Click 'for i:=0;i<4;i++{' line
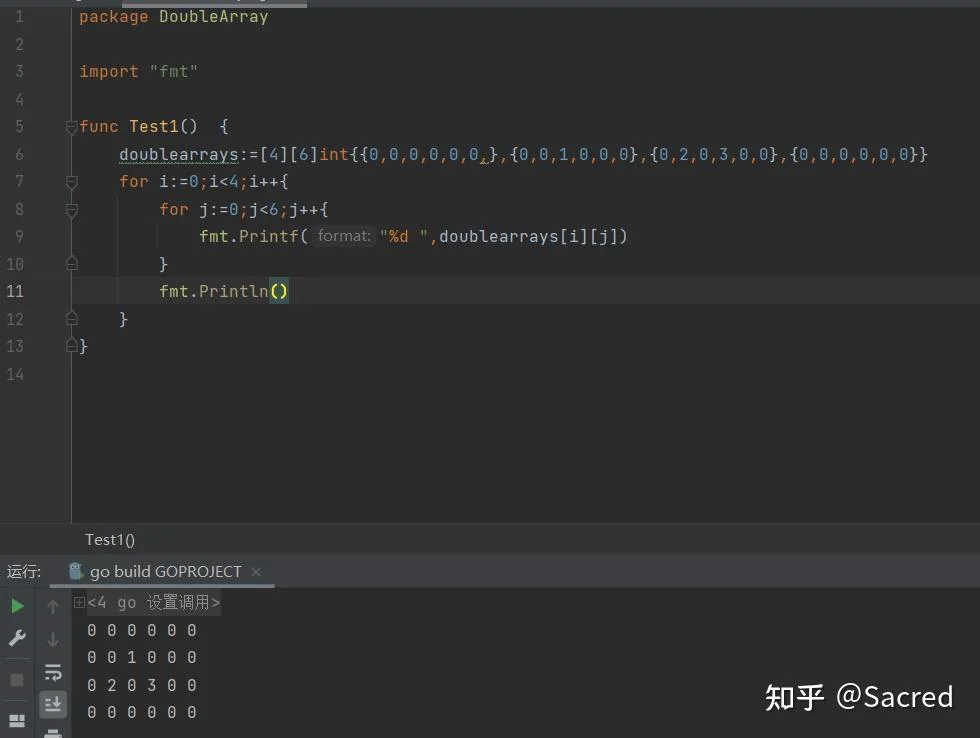Image resolution: width=980 pixels, height=738 pixels. point(204,181)
